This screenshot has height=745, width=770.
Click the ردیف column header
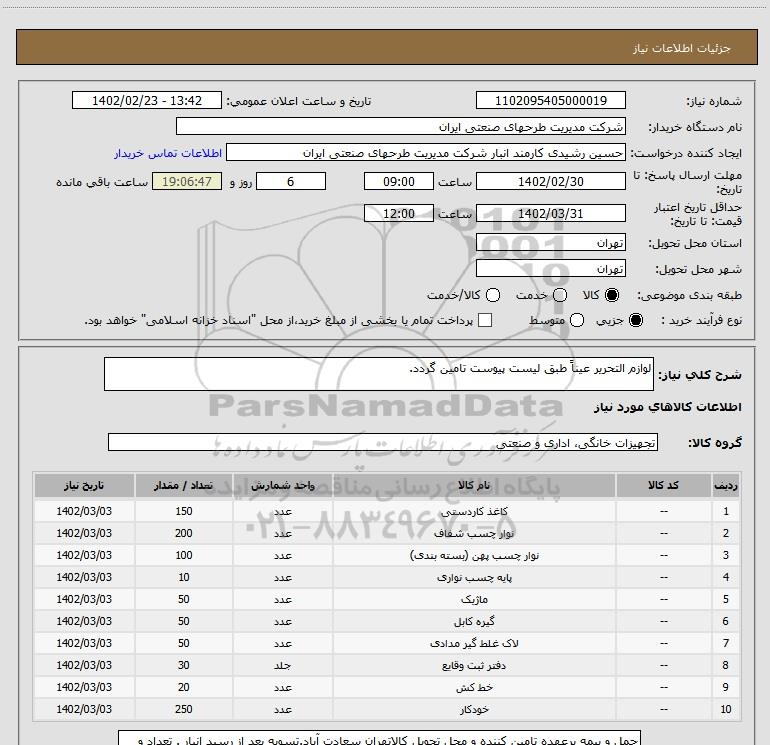click(726, 486)
